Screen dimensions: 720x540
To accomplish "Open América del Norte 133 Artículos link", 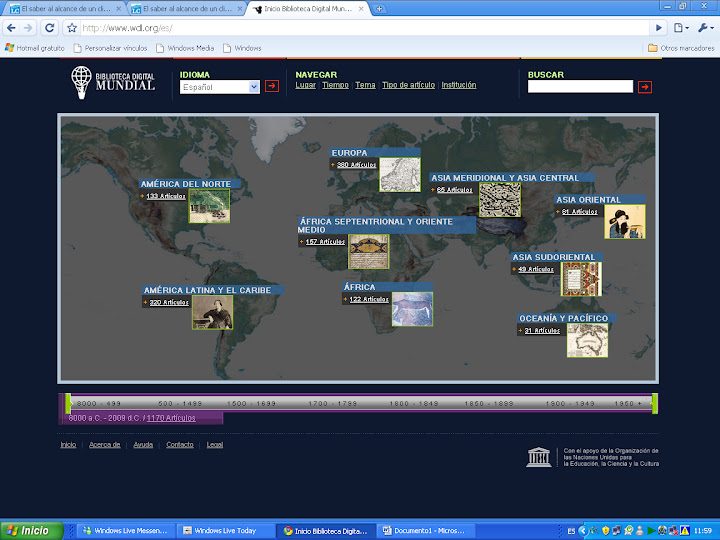I will [166, 196].
